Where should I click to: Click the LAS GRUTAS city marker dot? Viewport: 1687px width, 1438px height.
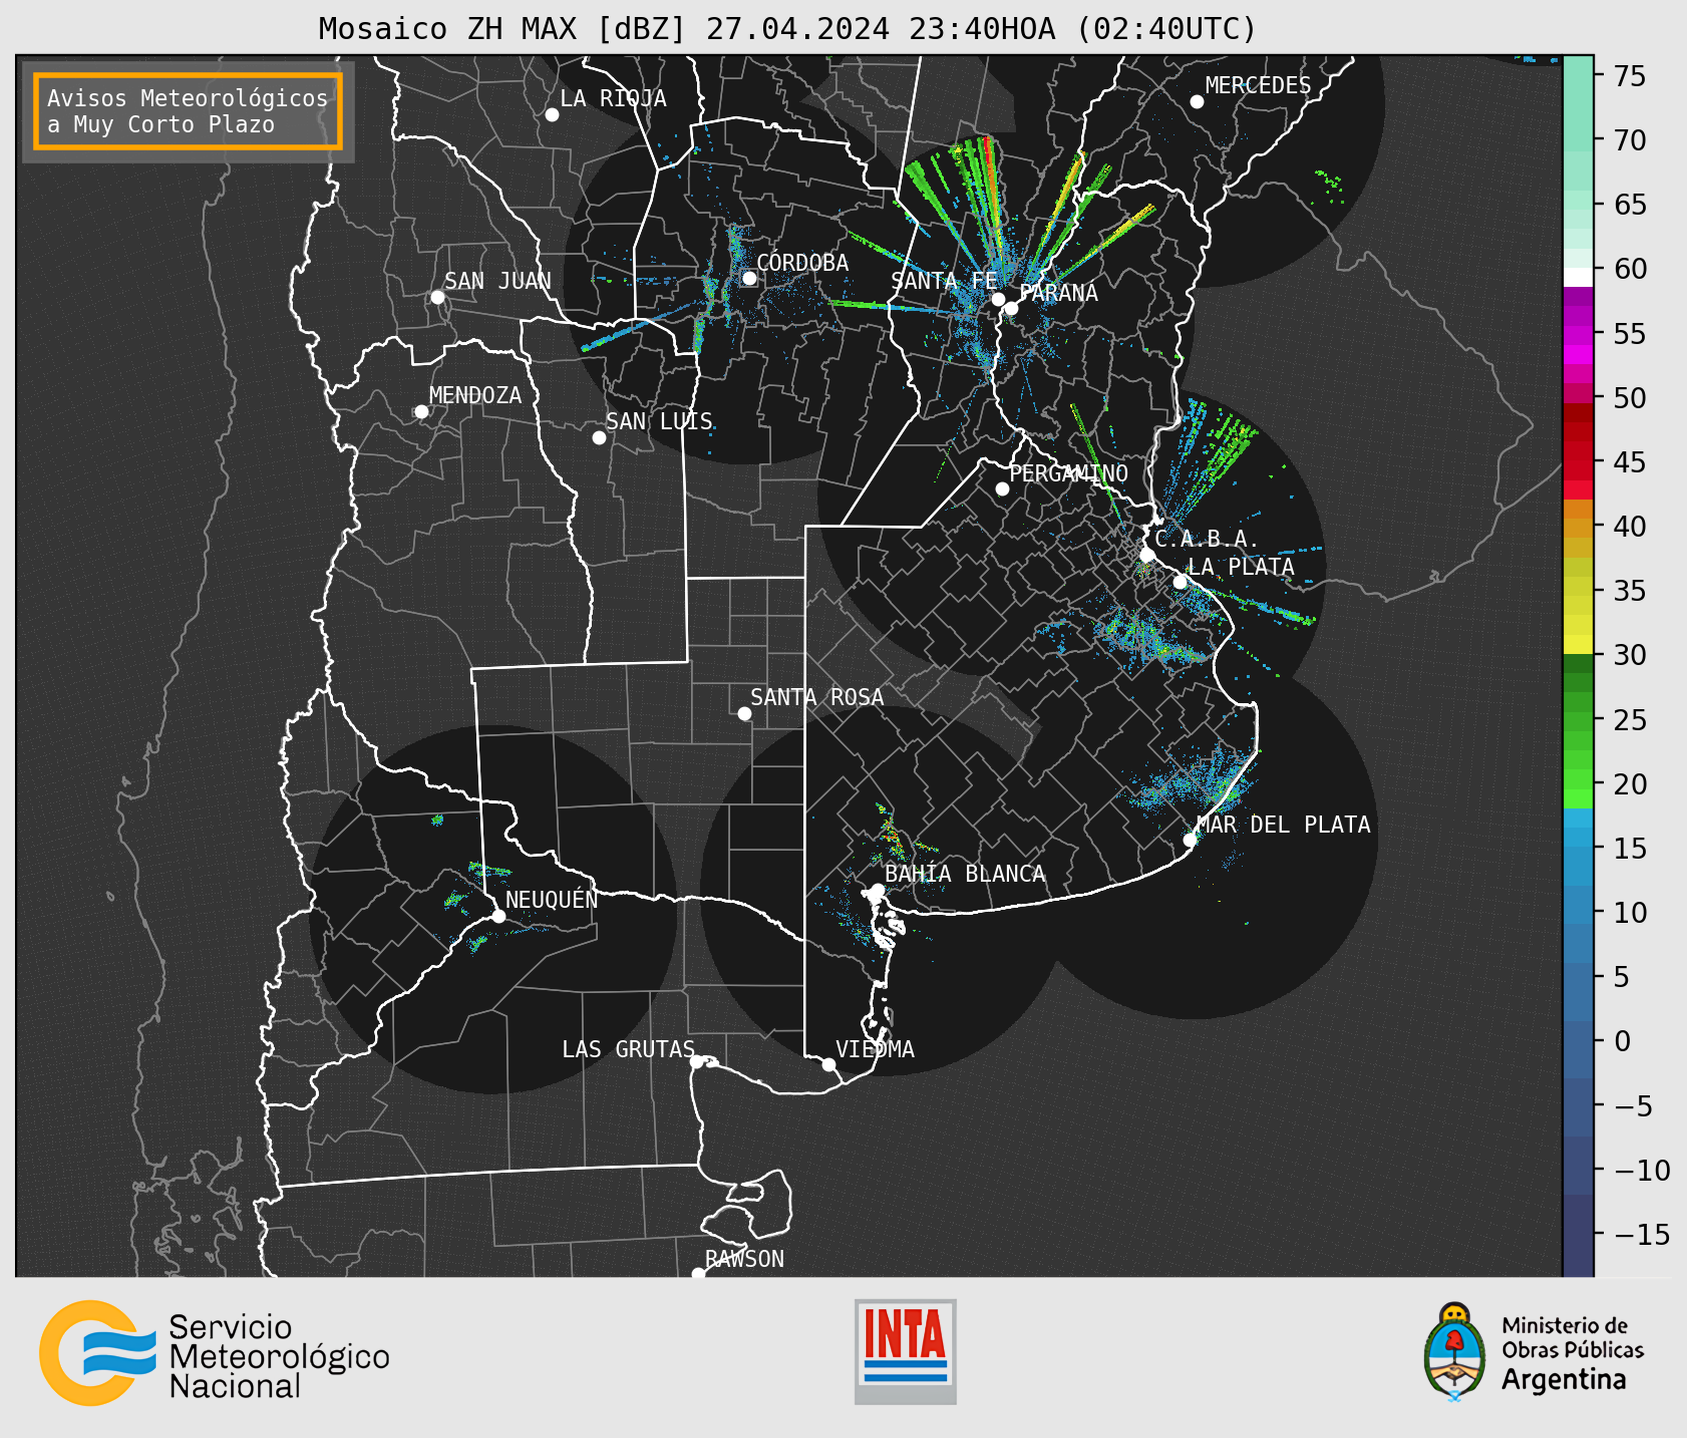tap(697, 1062)
